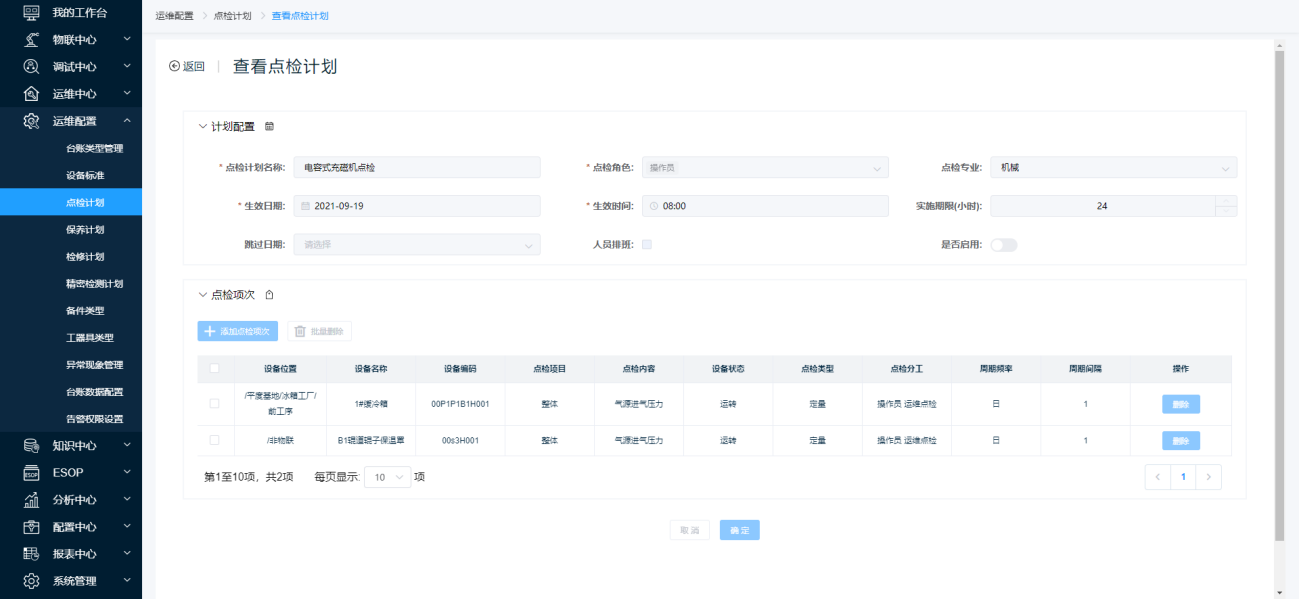
Task: Check the table header select-all checkbox
Action: tap(214, 368)
